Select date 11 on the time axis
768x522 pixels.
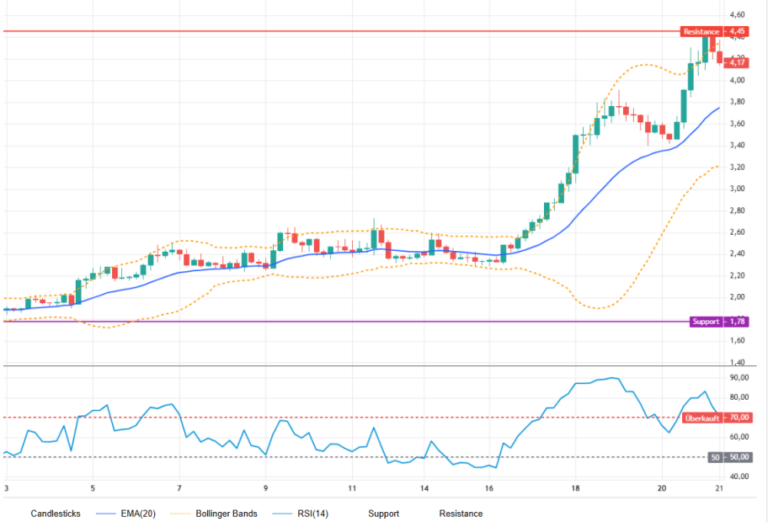coord(352,488)
